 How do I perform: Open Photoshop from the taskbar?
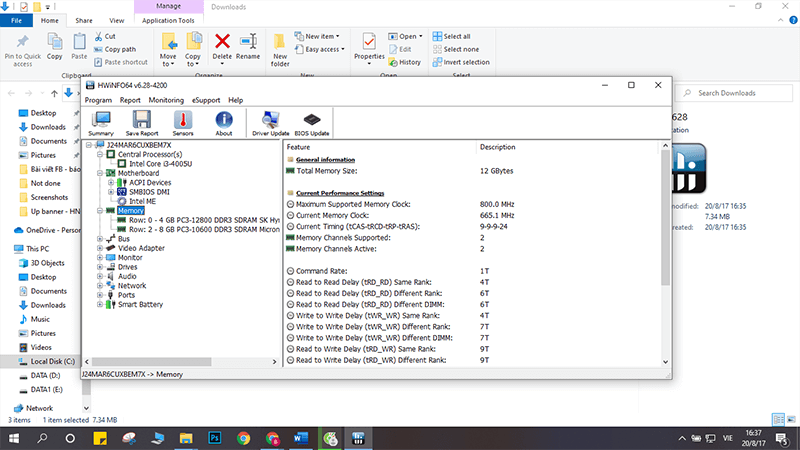[x=215, y=438]
